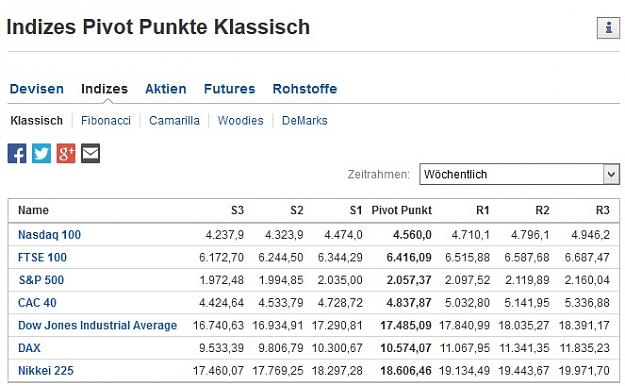The width and height of the screenshot is (625, 386).
Task: Switch to the Aktien tab
Action: pyautogui.click(x=165, y=89)
